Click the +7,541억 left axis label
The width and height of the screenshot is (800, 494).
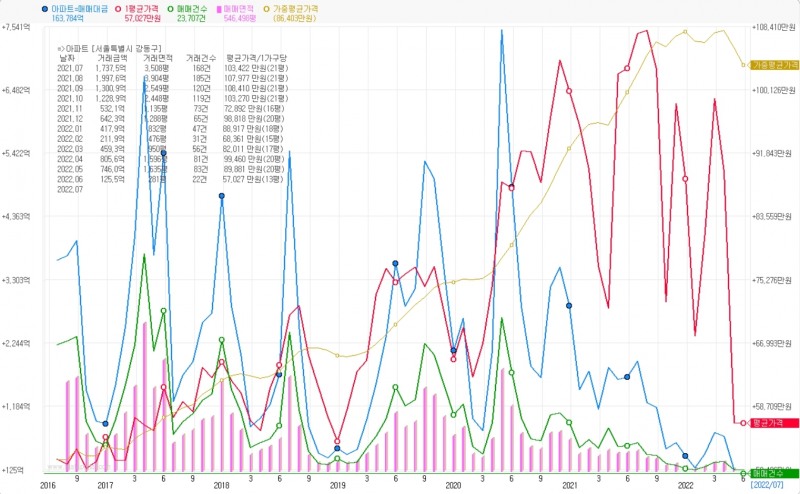coord(18,27)
